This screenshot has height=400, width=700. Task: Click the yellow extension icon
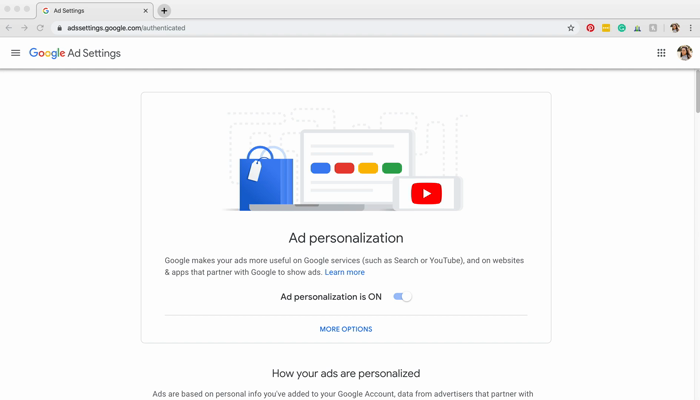(x=606, y=28)
